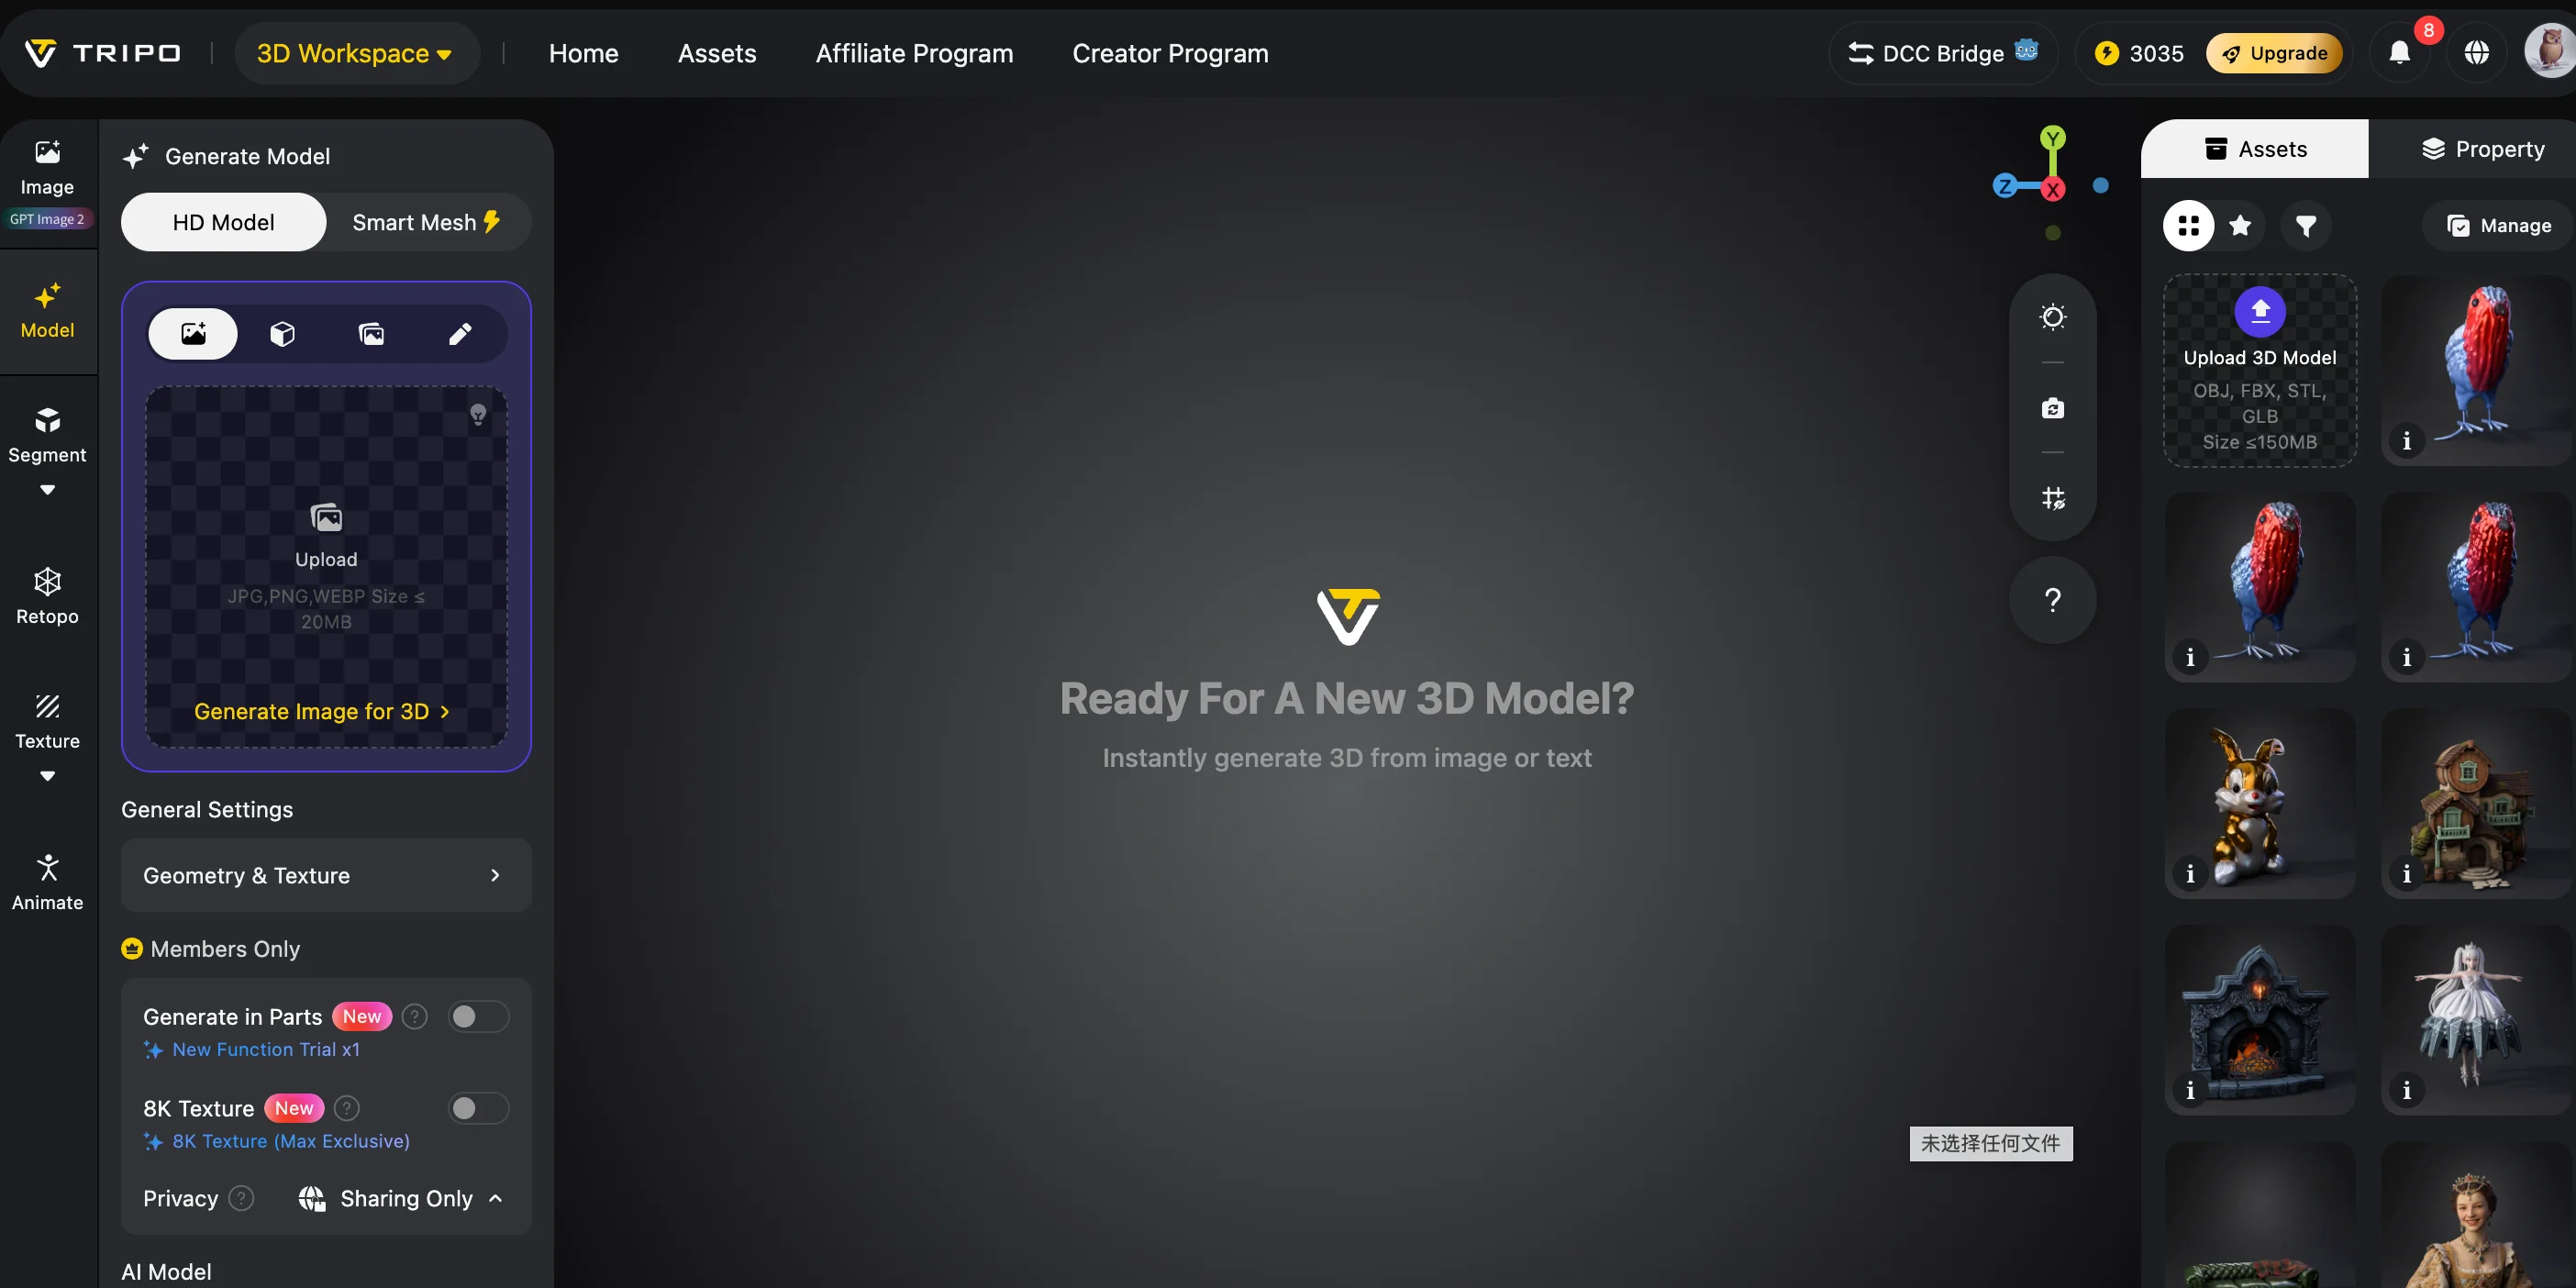The height and width of the screenshot is (1288, 2576).
Task: Toggle the viewport grid icon
Action: (x=2052, y=498)
